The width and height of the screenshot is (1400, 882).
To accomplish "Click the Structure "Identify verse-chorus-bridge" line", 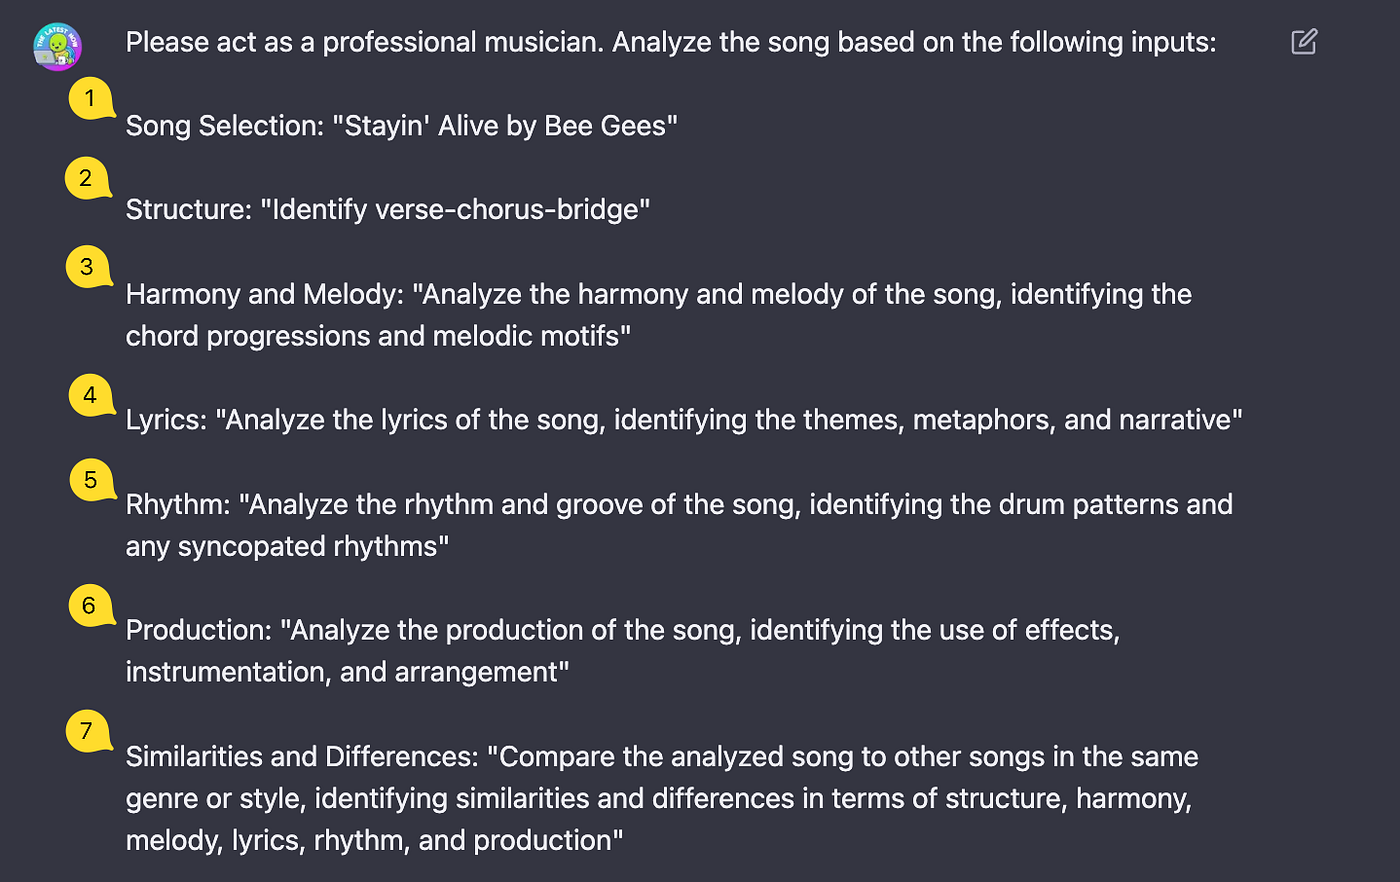I will 387,210.
